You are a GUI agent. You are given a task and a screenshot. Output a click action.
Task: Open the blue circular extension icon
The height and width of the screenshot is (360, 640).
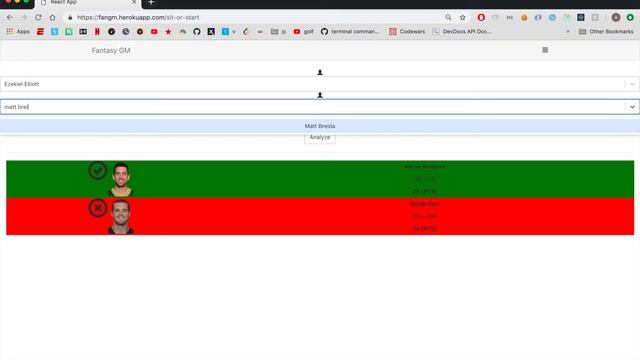[552, 17]
